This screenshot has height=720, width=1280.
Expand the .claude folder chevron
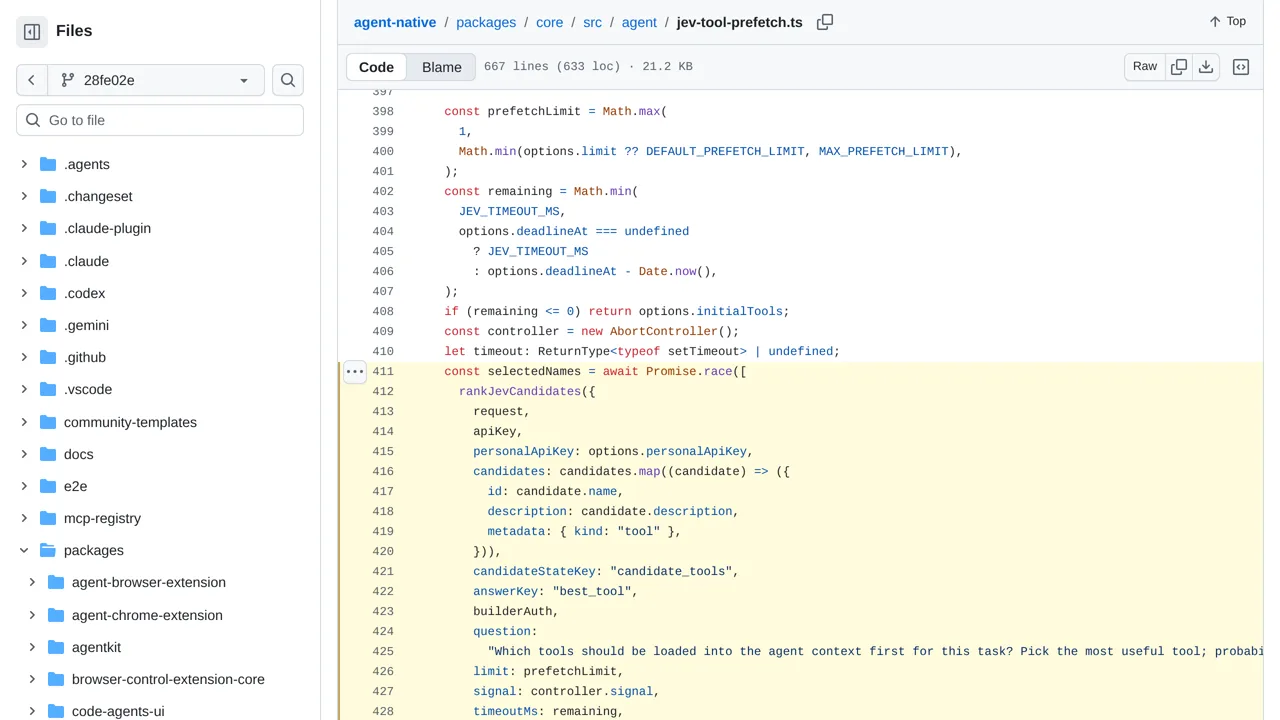pyautogui.click(x=24, y=261)
